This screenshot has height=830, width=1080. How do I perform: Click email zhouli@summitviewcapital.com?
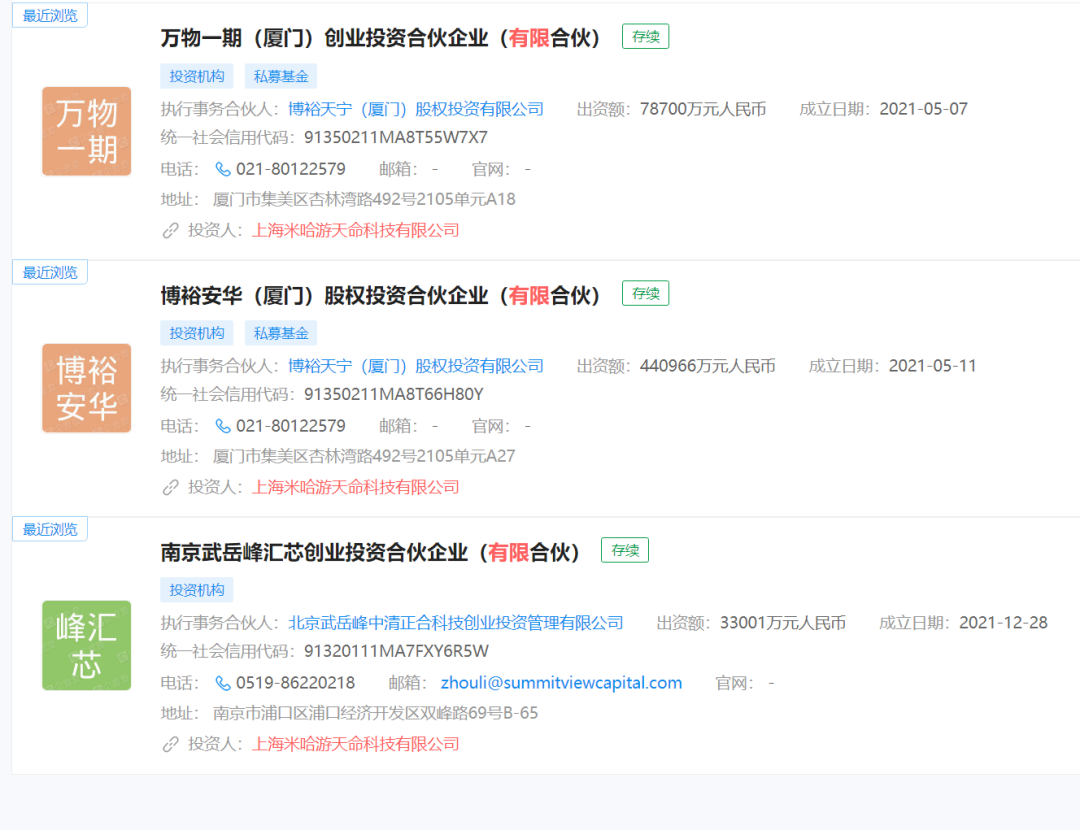[561, 683]
